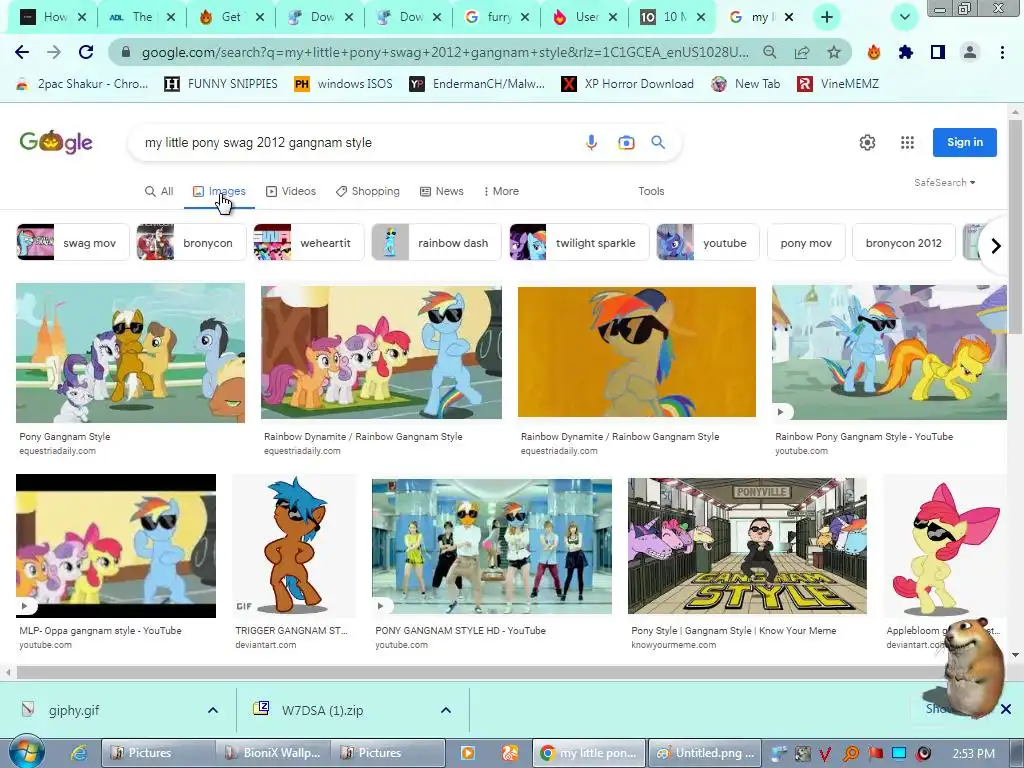
Task: Switch to the Shopping results tab
Action: pyautogui.click(x=368, y=191)
